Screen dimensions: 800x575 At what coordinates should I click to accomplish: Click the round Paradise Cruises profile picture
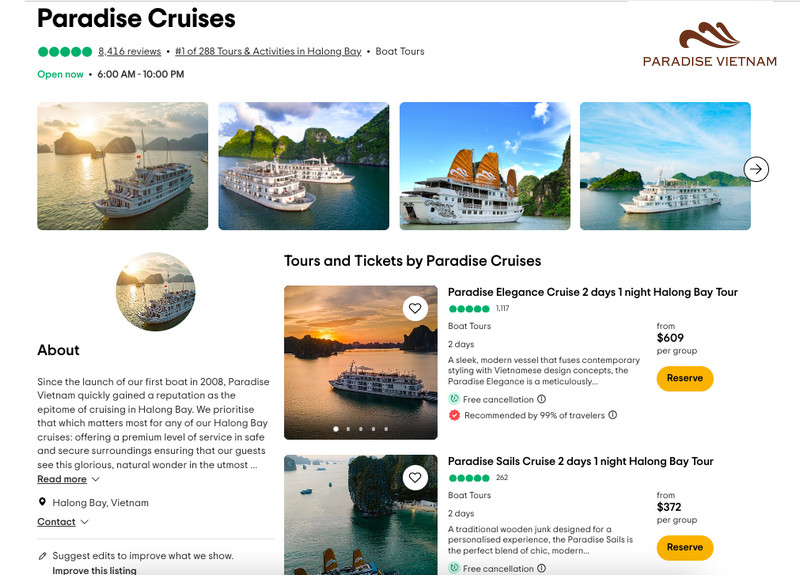coord(155,291)
